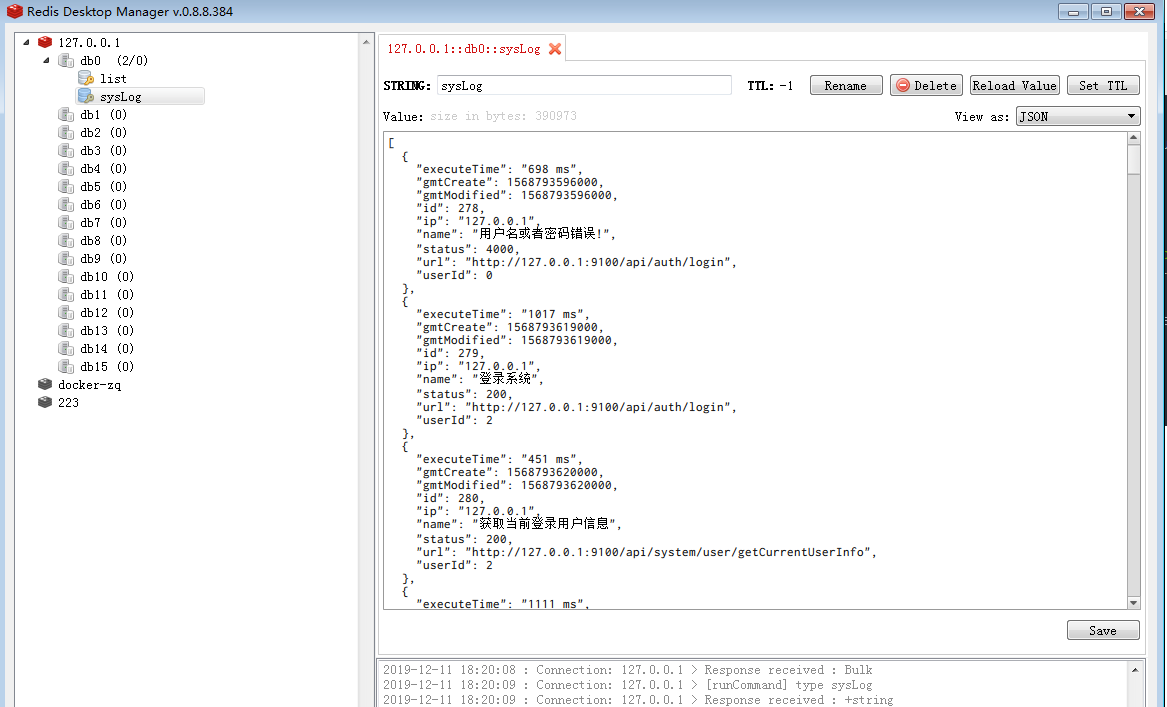Screen dimensions: 1167x707
Task: Switch to the 127.0.0.1::db0::sysLog tab
Action: (x=464, y=48)
